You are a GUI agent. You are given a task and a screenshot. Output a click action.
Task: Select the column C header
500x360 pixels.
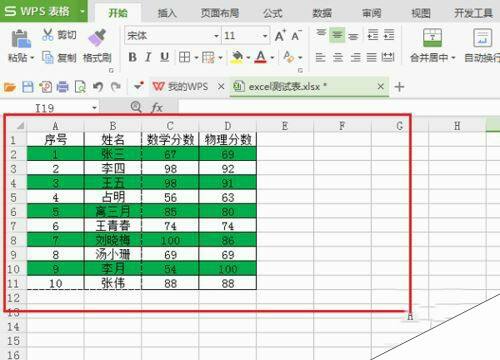click(170, 126)
